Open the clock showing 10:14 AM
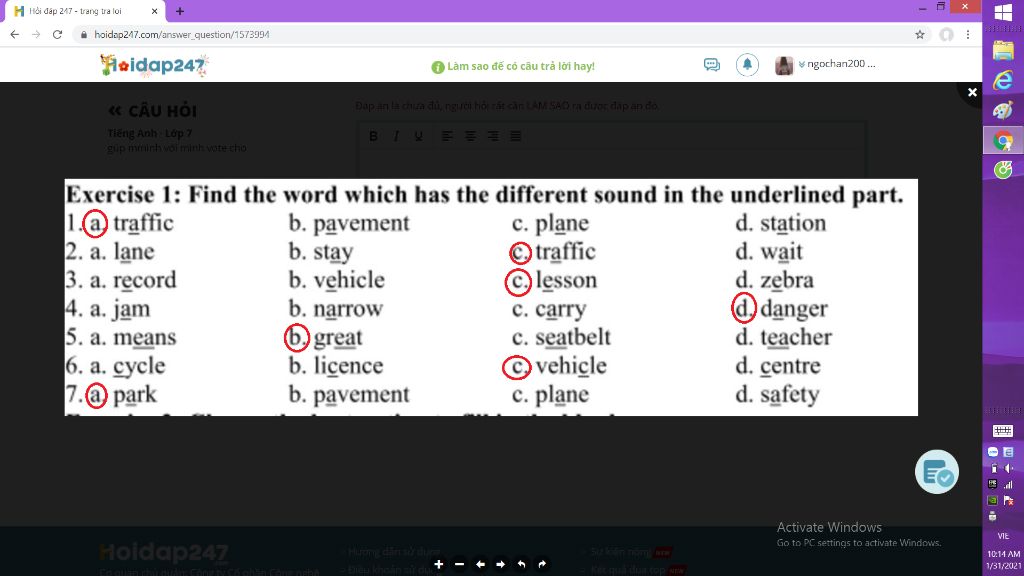1024x576 pixels. pyautogui.click(x=1004, y=554)
